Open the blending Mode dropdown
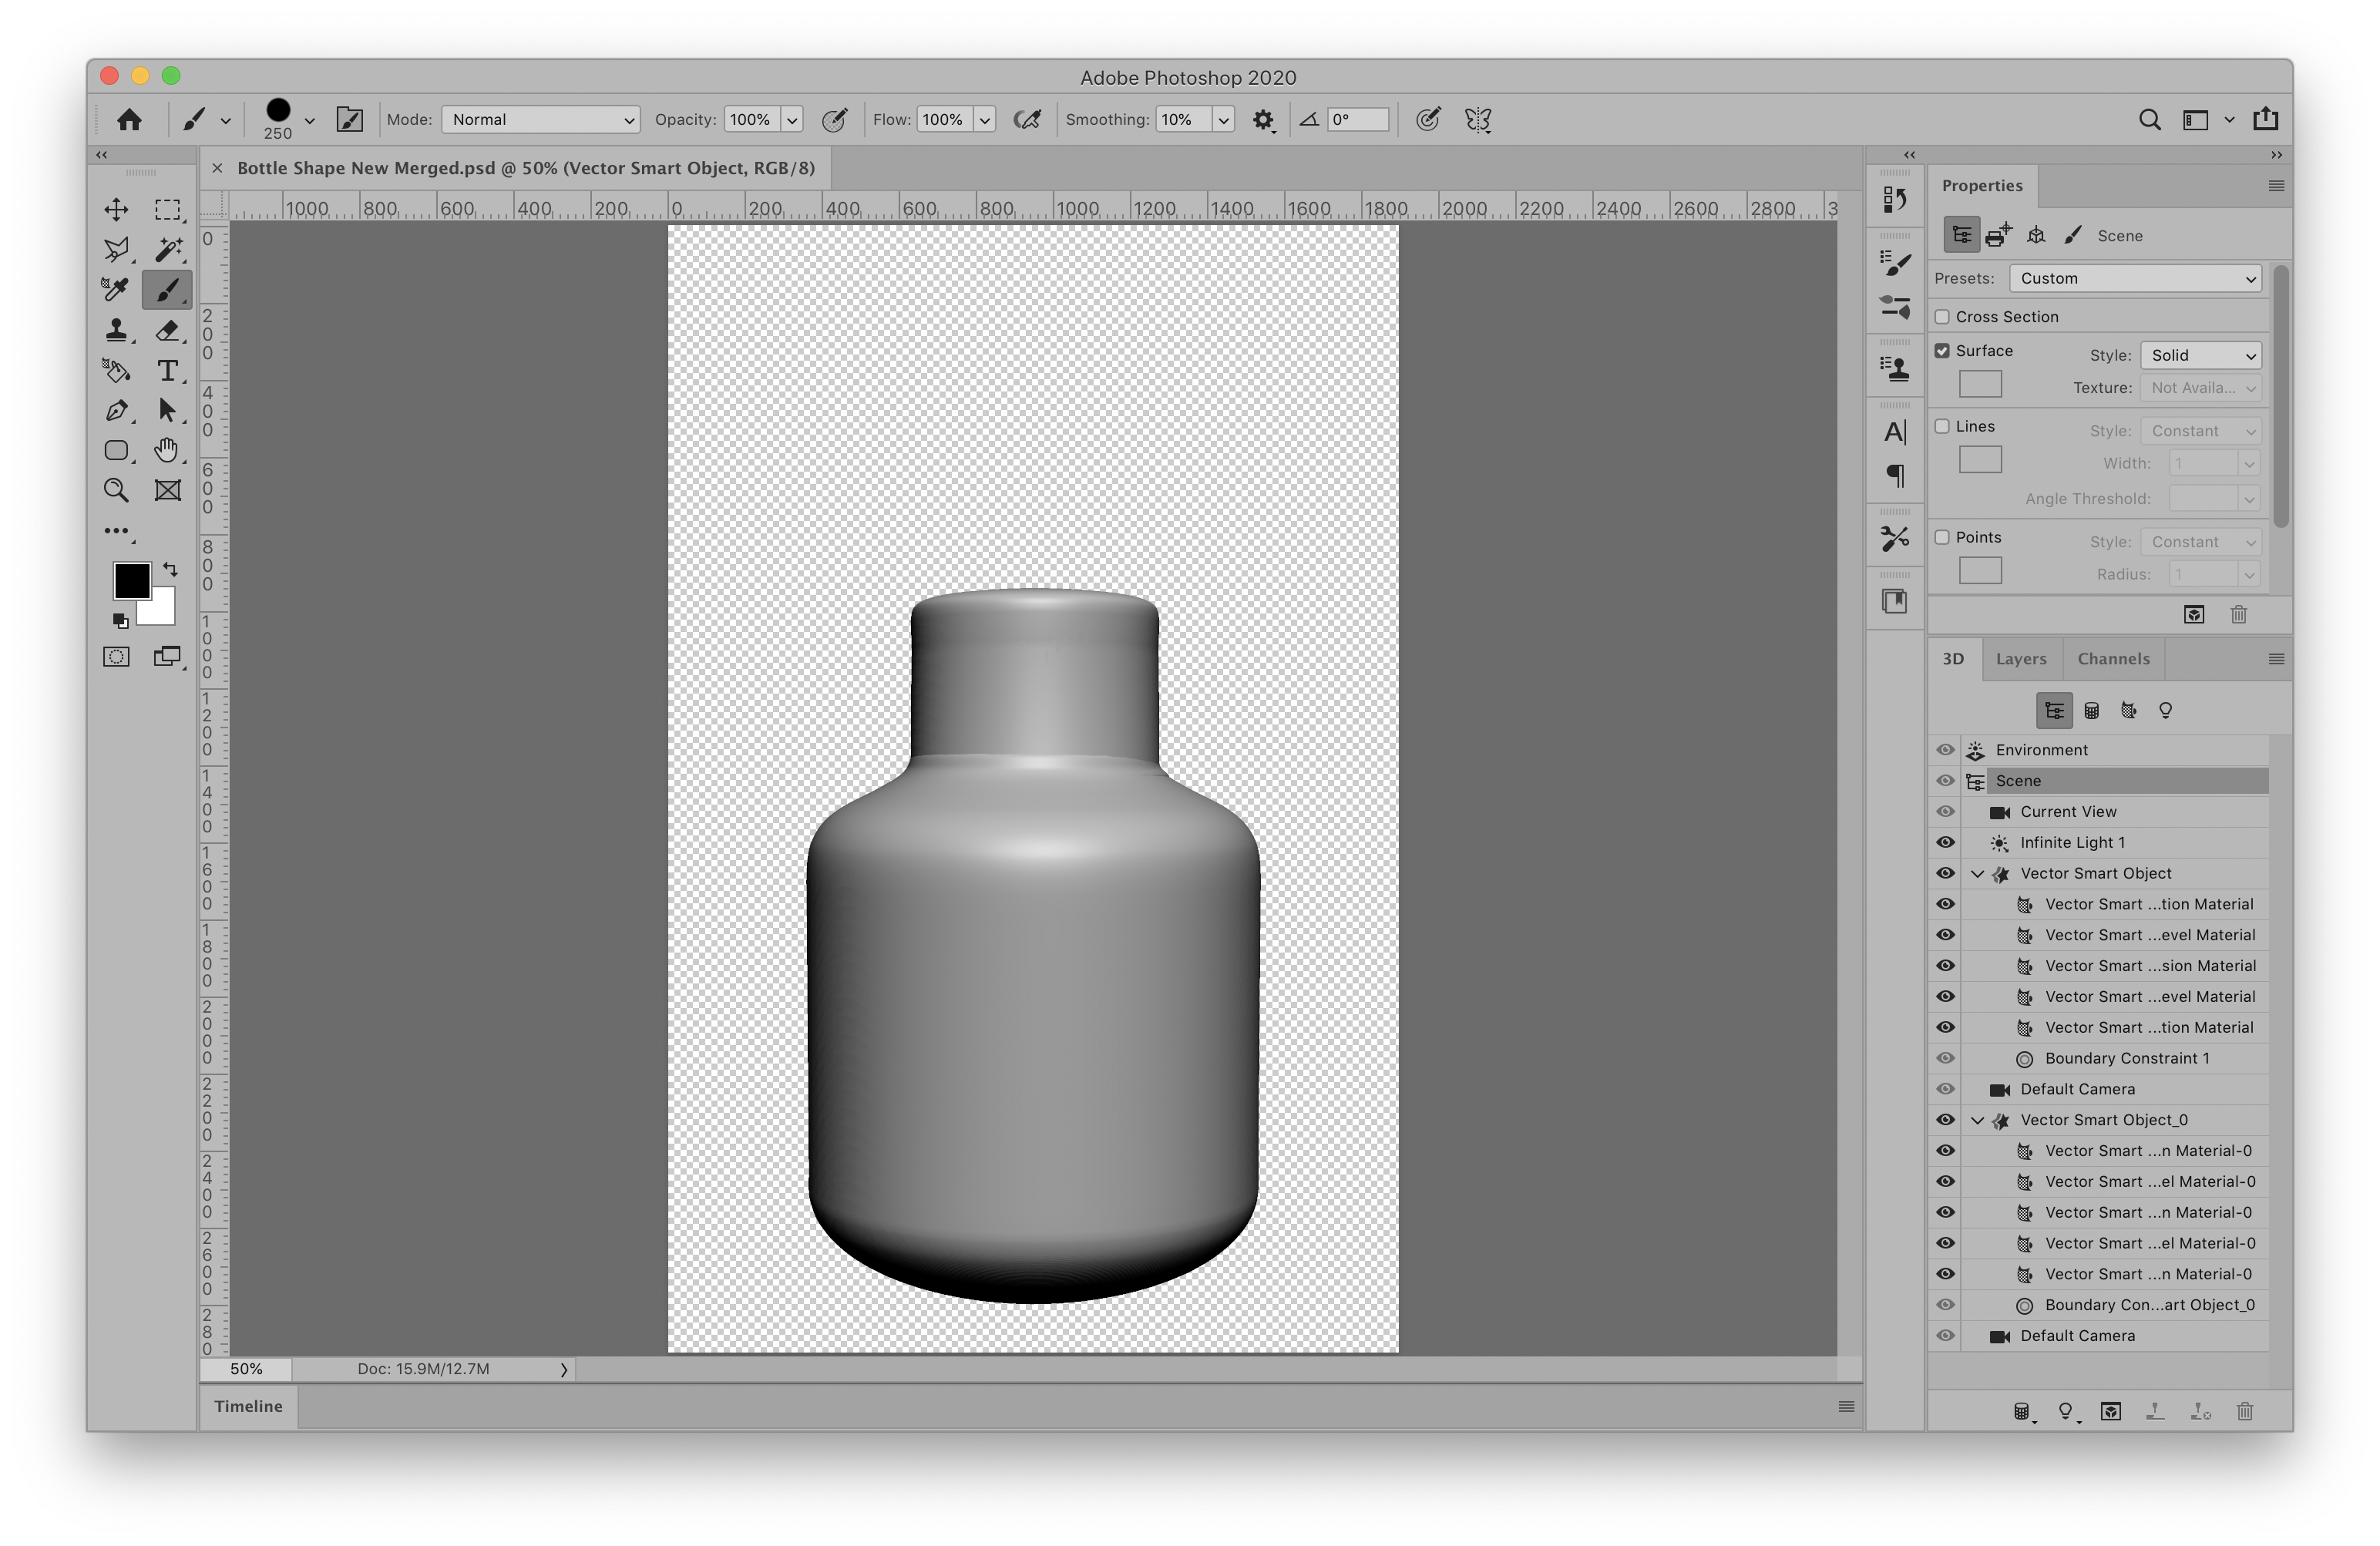Image resolution: width=2380 pixels, height=1546 pixels. pyautogui.click(x=540, y=120)
